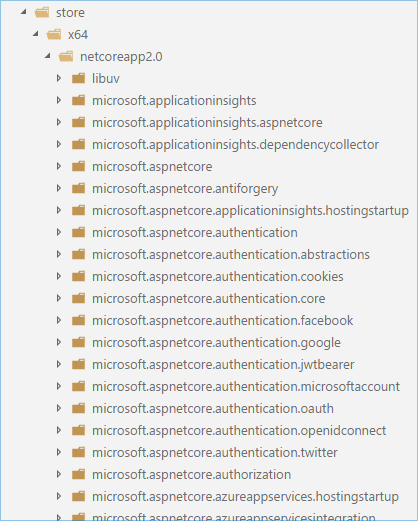Click folder icon for authentication.abstractions

[79, 254]
